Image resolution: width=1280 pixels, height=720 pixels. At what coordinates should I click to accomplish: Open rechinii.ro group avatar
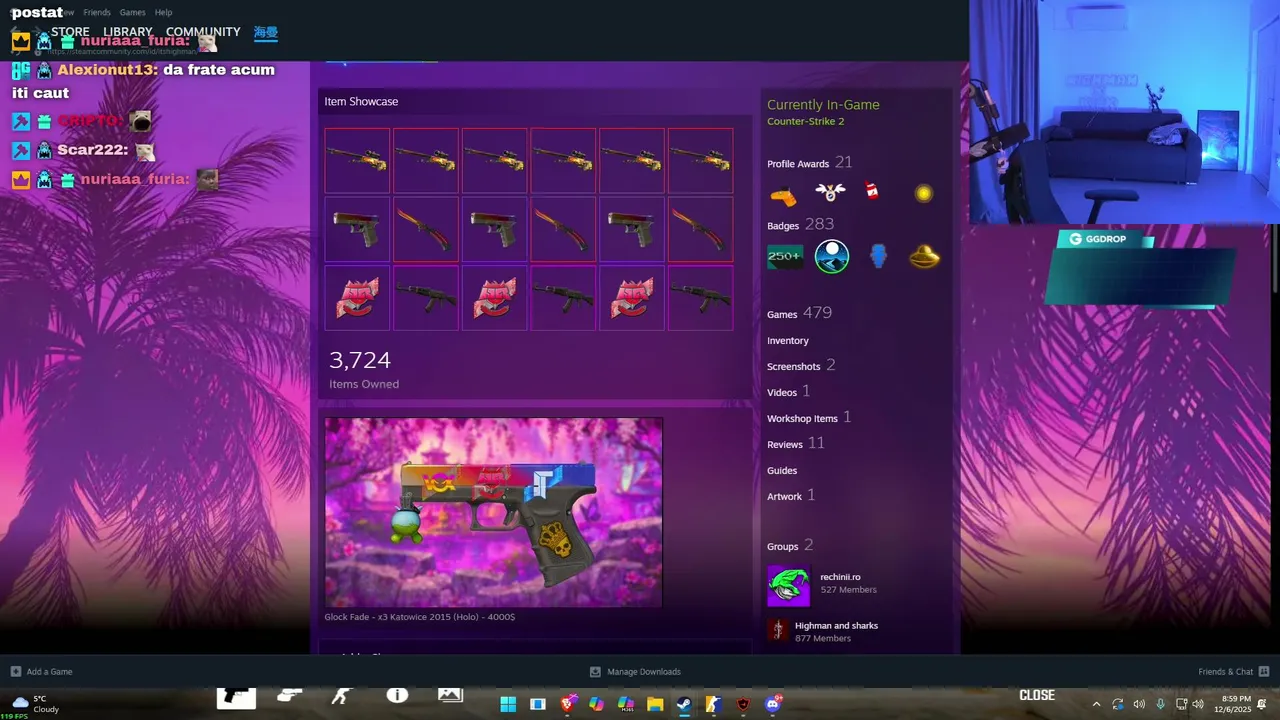point(788,586)
